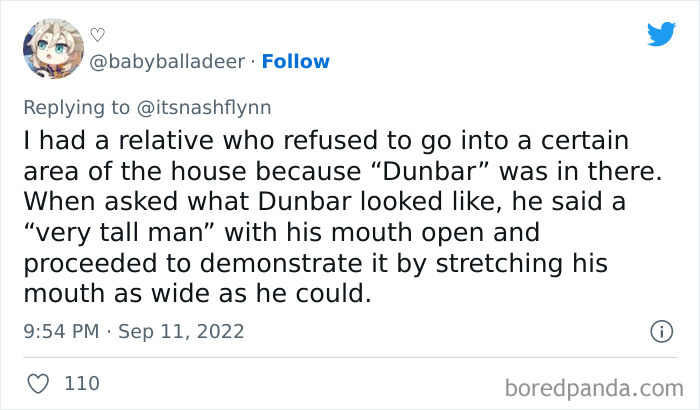Follow the @babyballadeer account

[x=295, y=62]
